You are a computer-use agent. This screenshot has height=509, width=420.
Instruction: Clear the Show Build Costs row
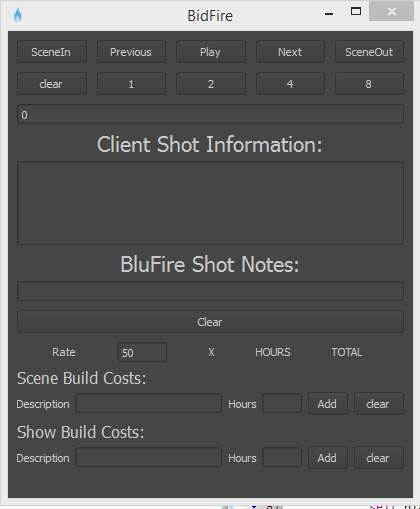(379, 458)
